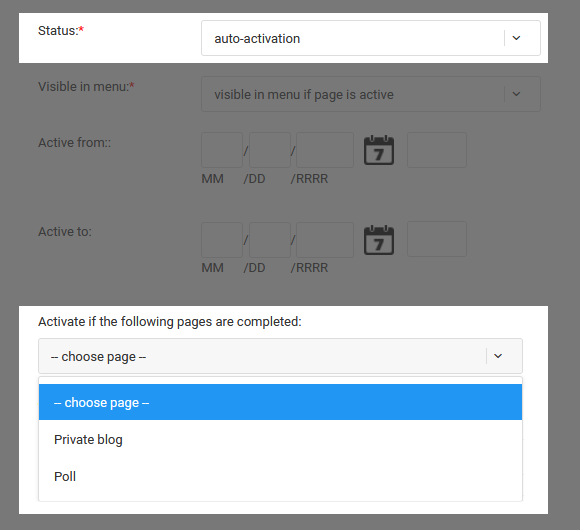Pick the Poll page option

tap(280, 476)
